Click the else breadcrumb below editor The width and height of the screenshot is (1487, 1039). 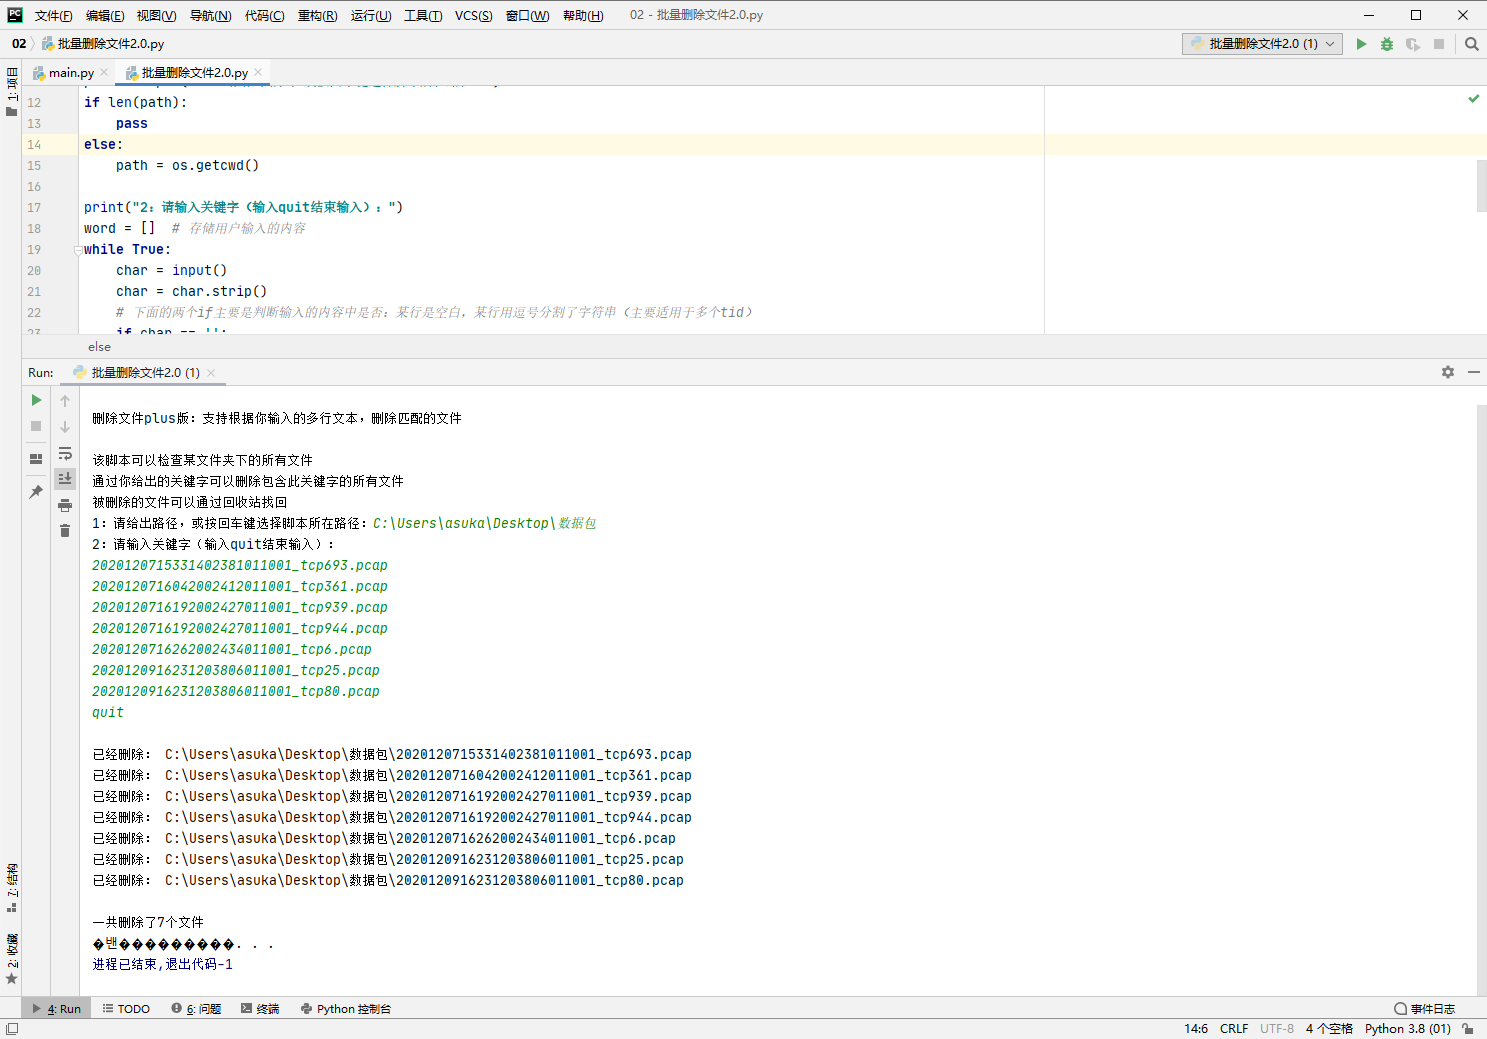click(x=99, y=347)
